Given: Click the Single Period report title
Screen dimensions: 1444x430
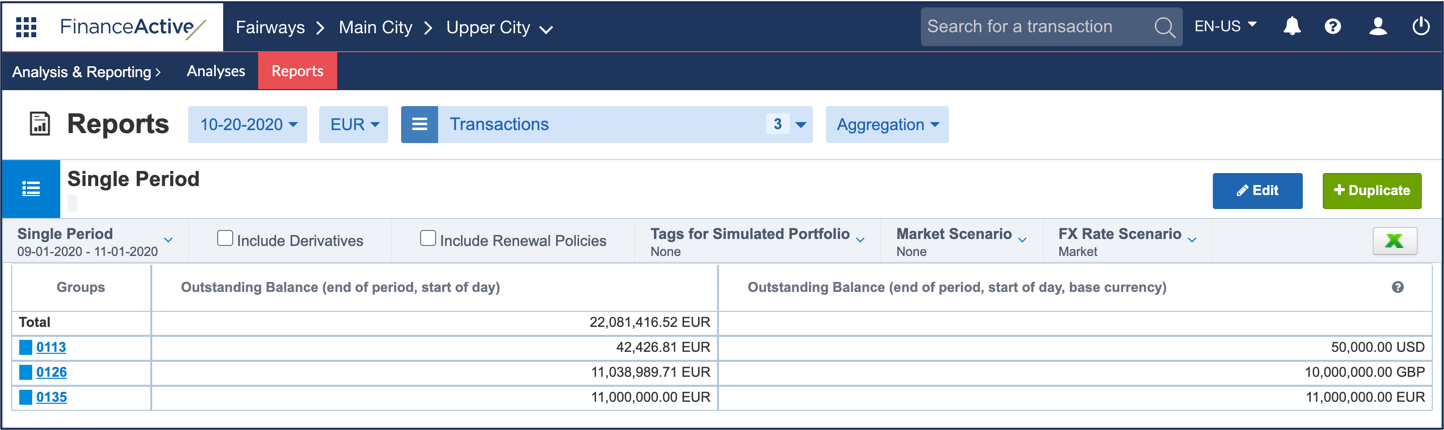Looking at the screenshot, I should tap(133, 179).
